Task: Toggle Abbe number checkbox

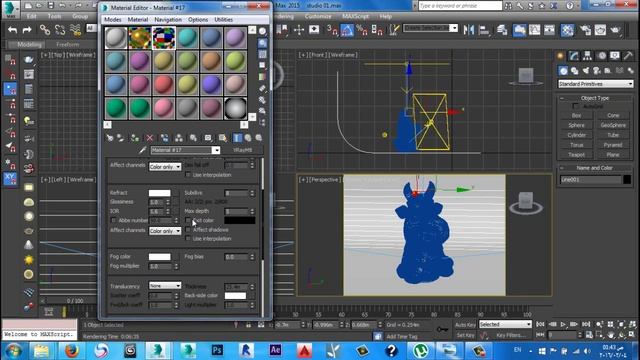Action: [x=113, y=220]
